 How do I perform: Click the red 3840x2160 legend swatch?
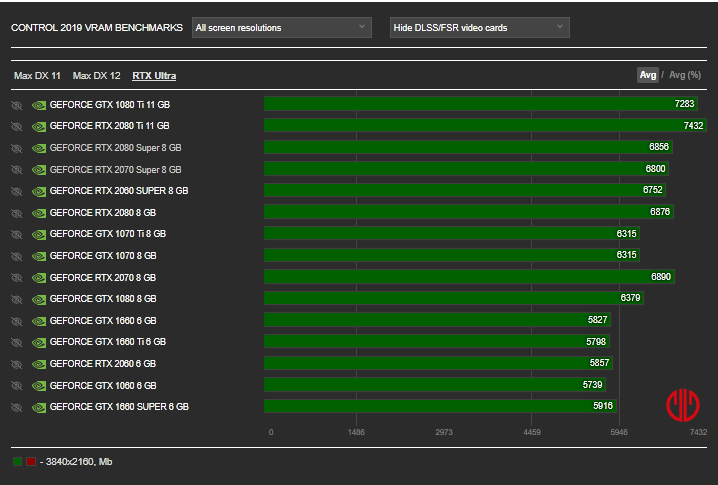click(x=31, y=461)
